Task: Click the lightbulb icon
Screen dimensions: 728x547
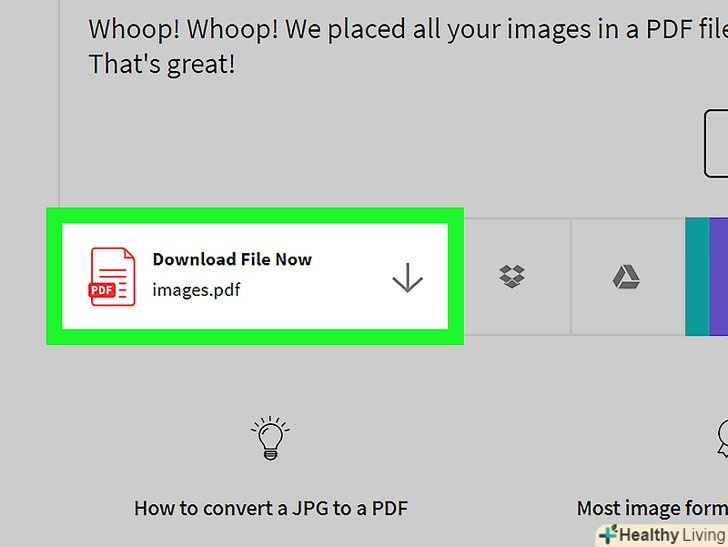Action: pos(270,439)
